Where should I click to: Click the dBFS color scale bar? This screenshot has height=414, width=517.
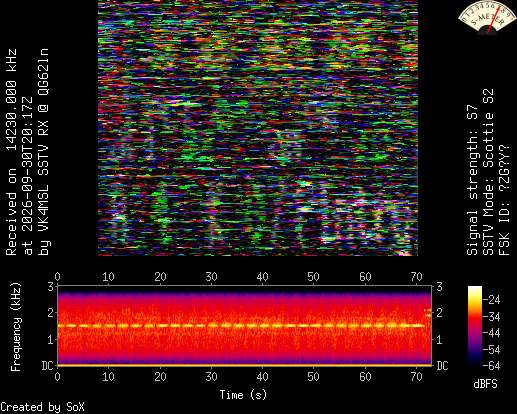[475, 326]
